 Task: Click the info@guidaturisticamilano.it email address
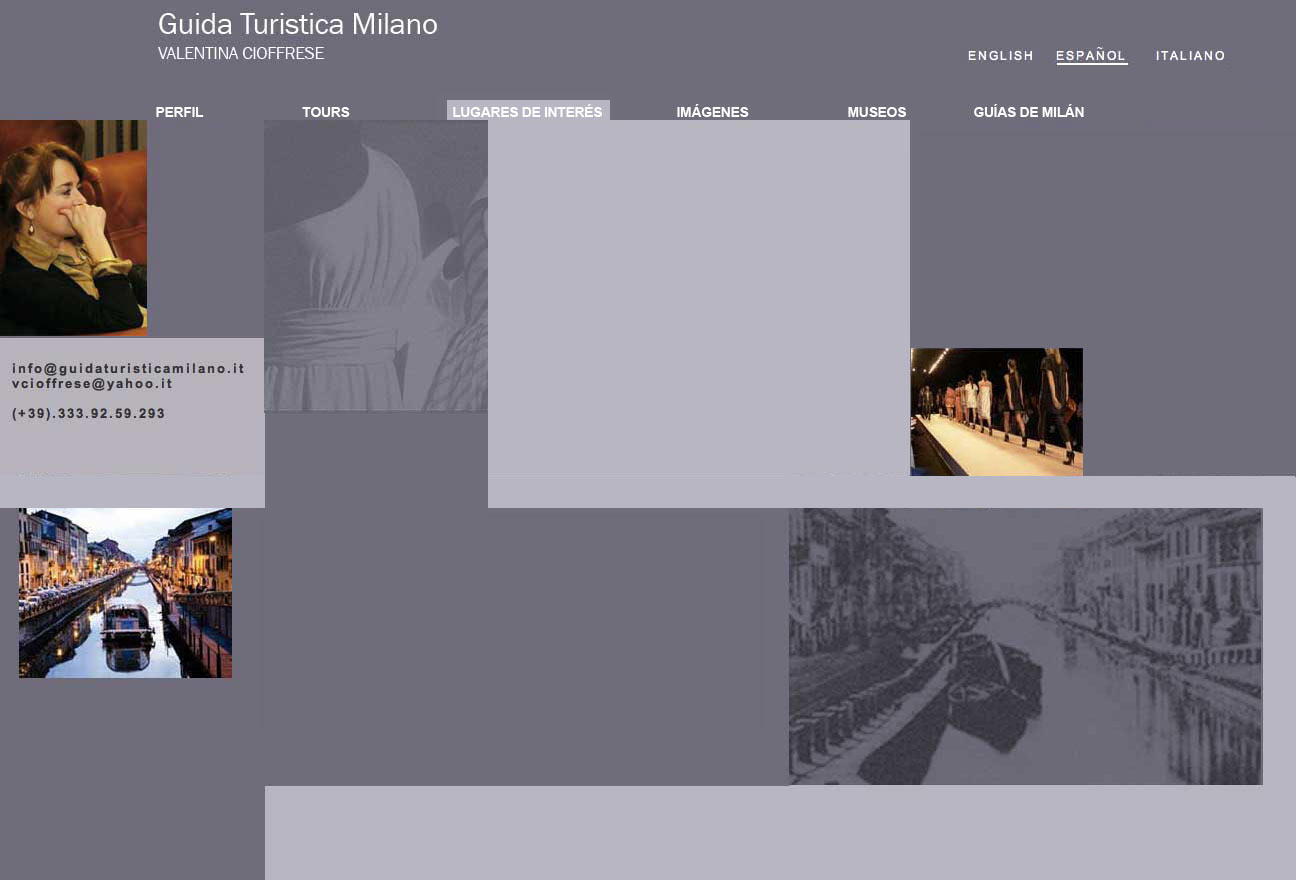point(128,368)
